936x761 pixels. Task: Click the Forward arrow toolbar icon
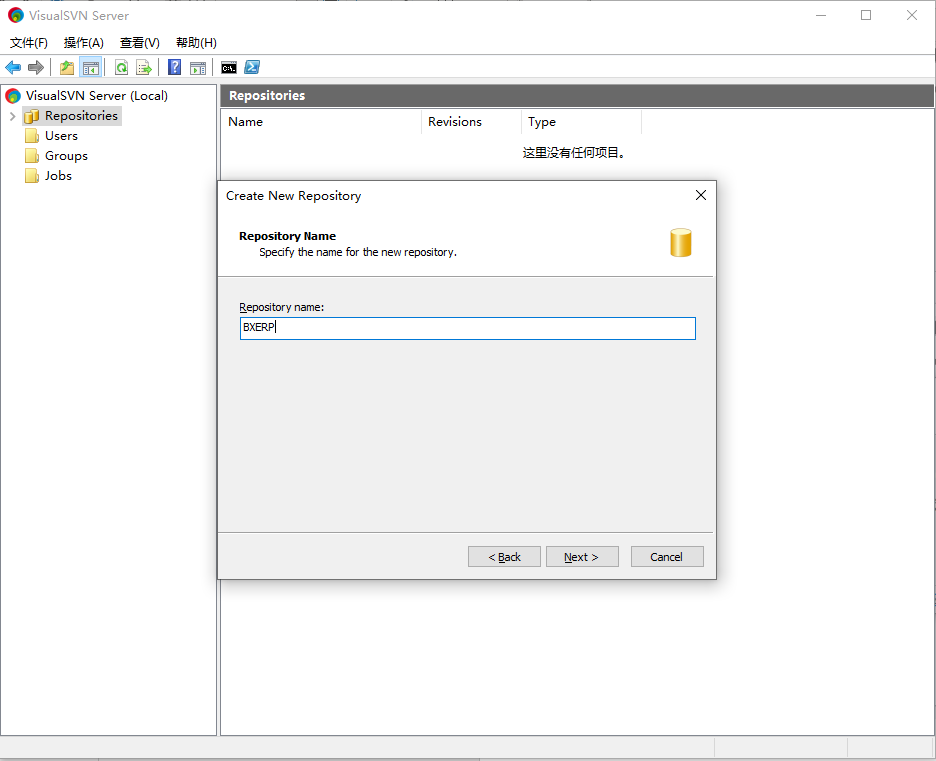36,67
